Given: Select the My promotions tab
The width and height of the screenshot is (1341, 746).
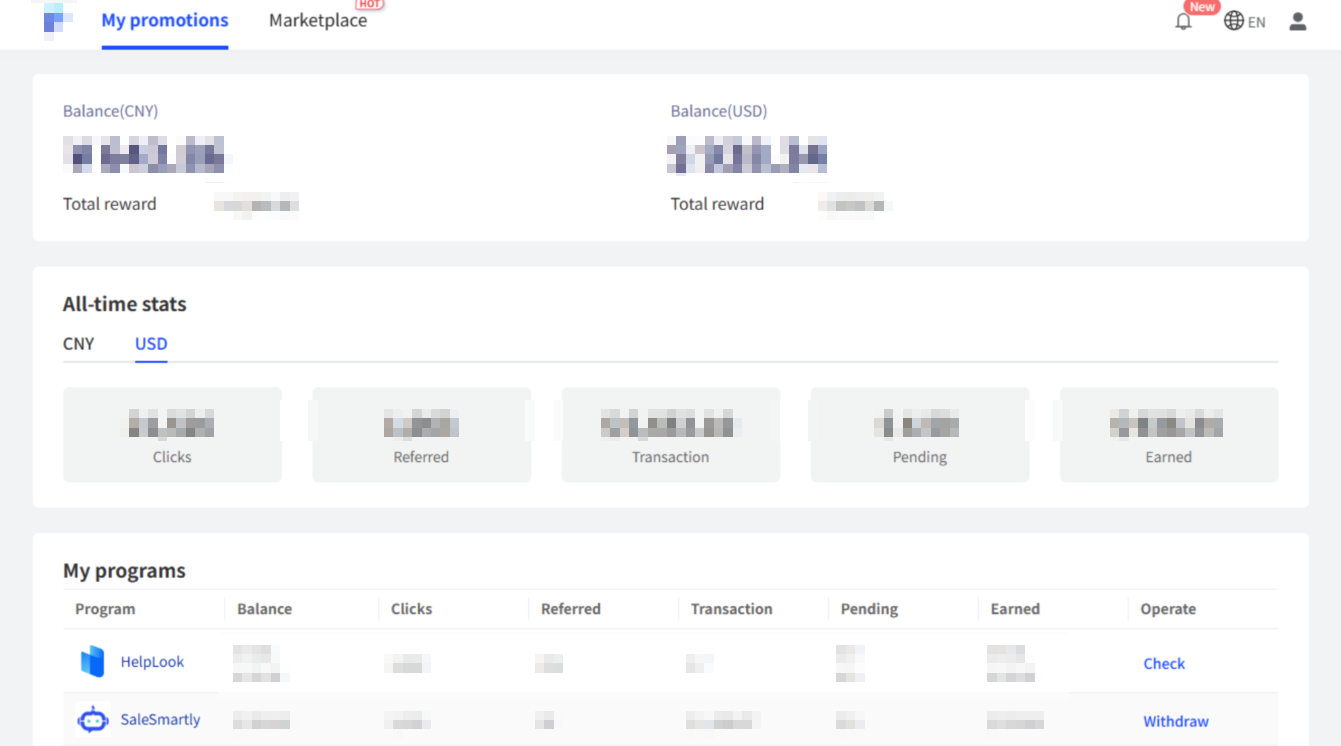Looking at the screenshot, I should tap(165, 21).
